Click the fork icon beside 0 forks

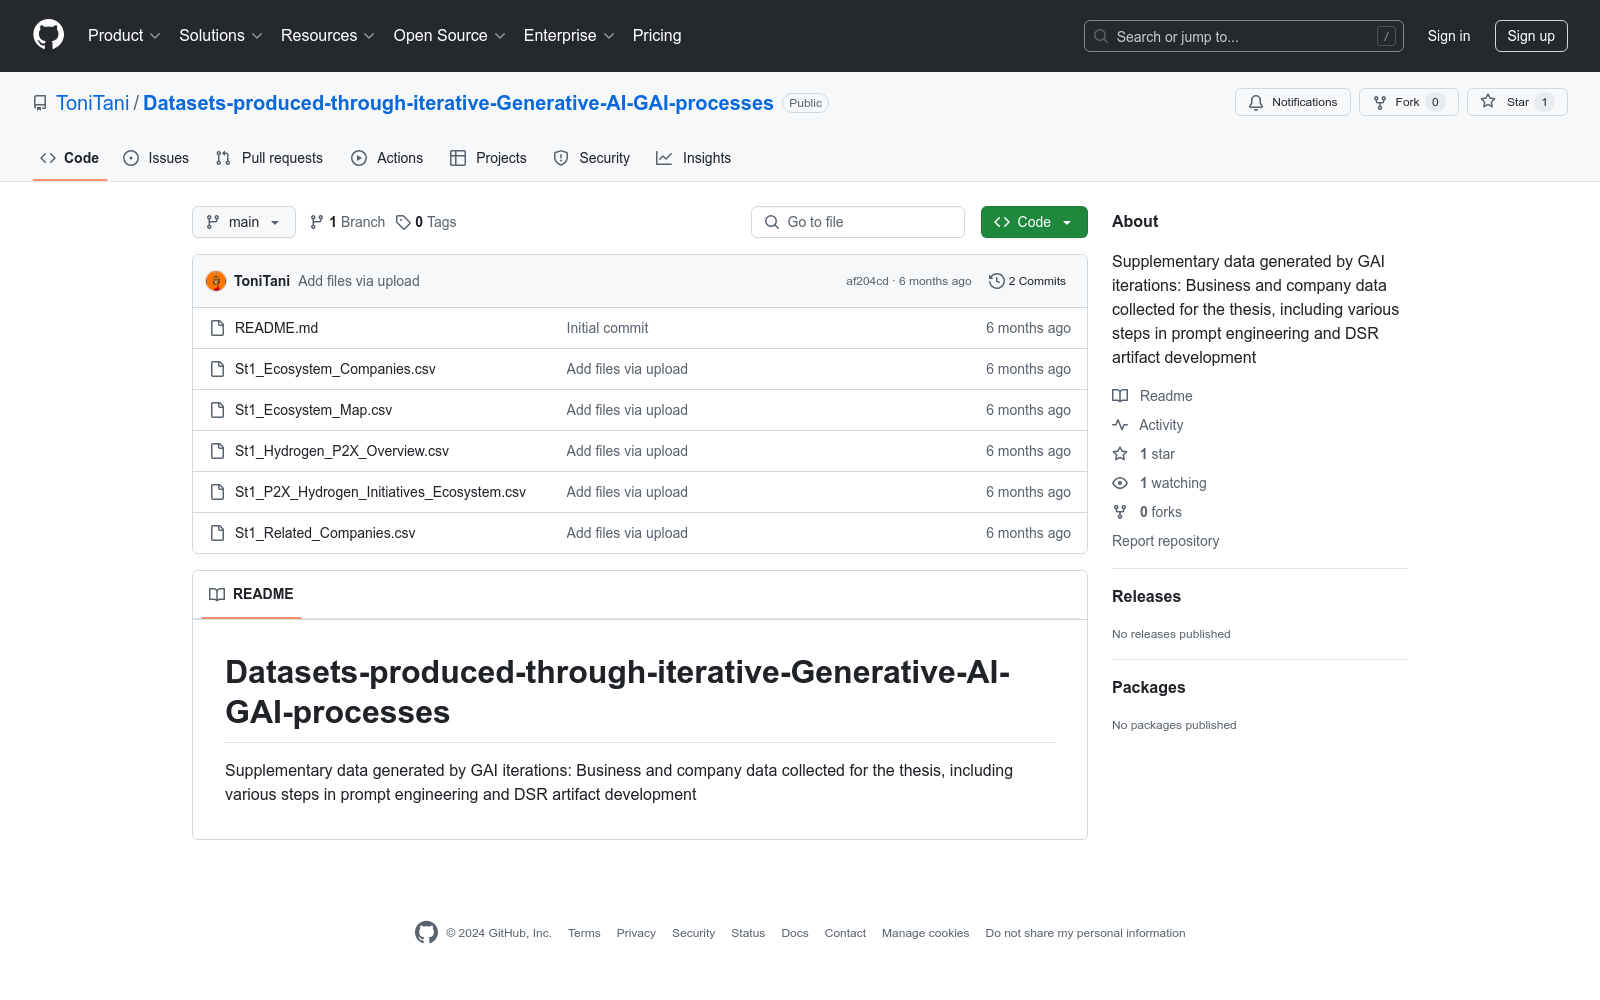click(x=1120, y=512)
